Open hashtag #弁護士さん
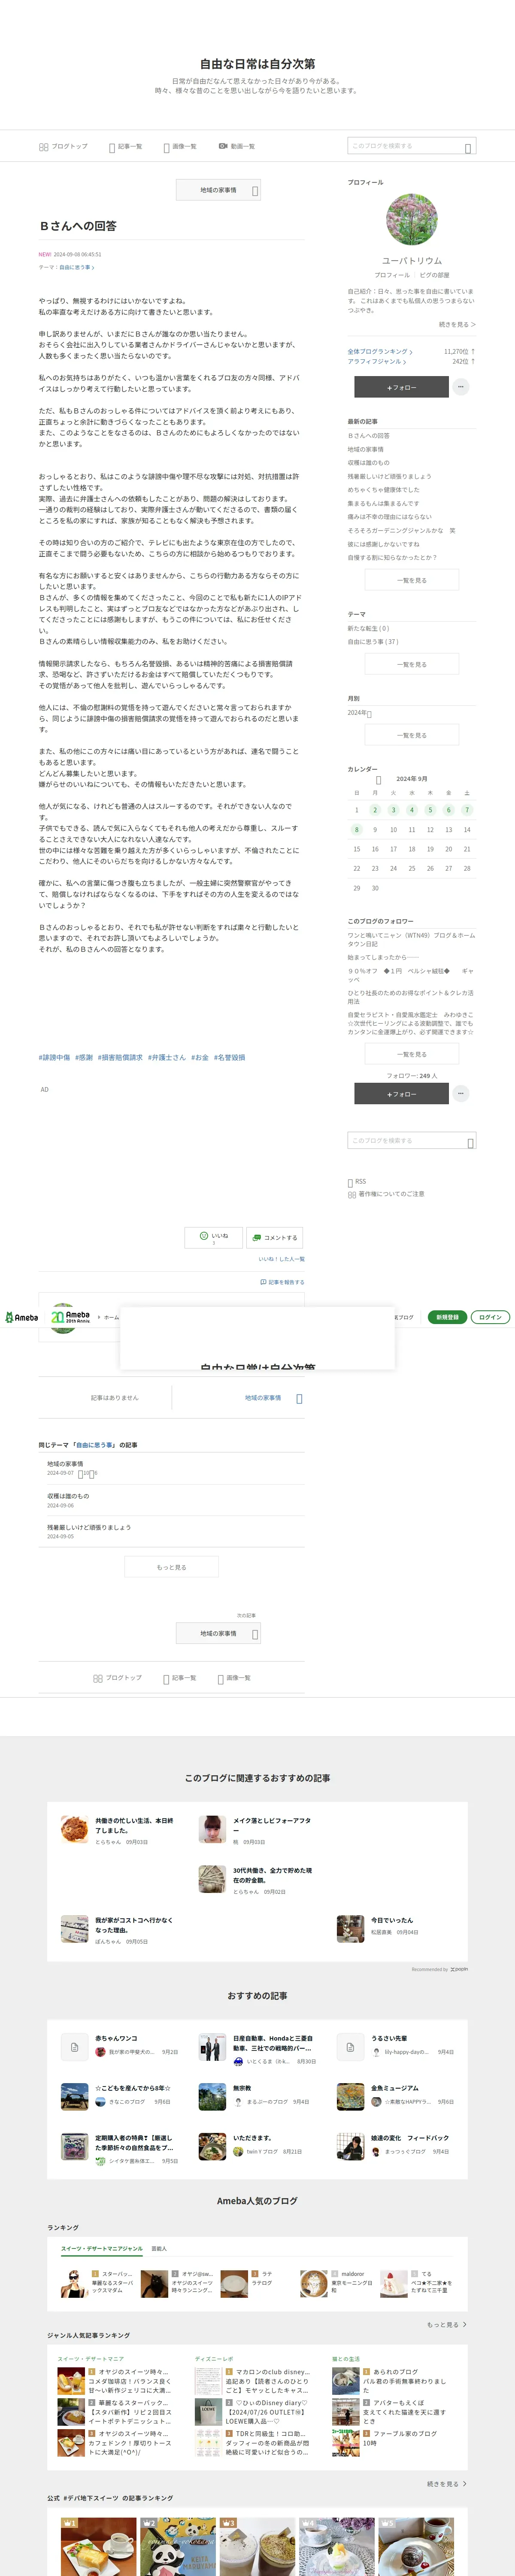 (167, 1057)
